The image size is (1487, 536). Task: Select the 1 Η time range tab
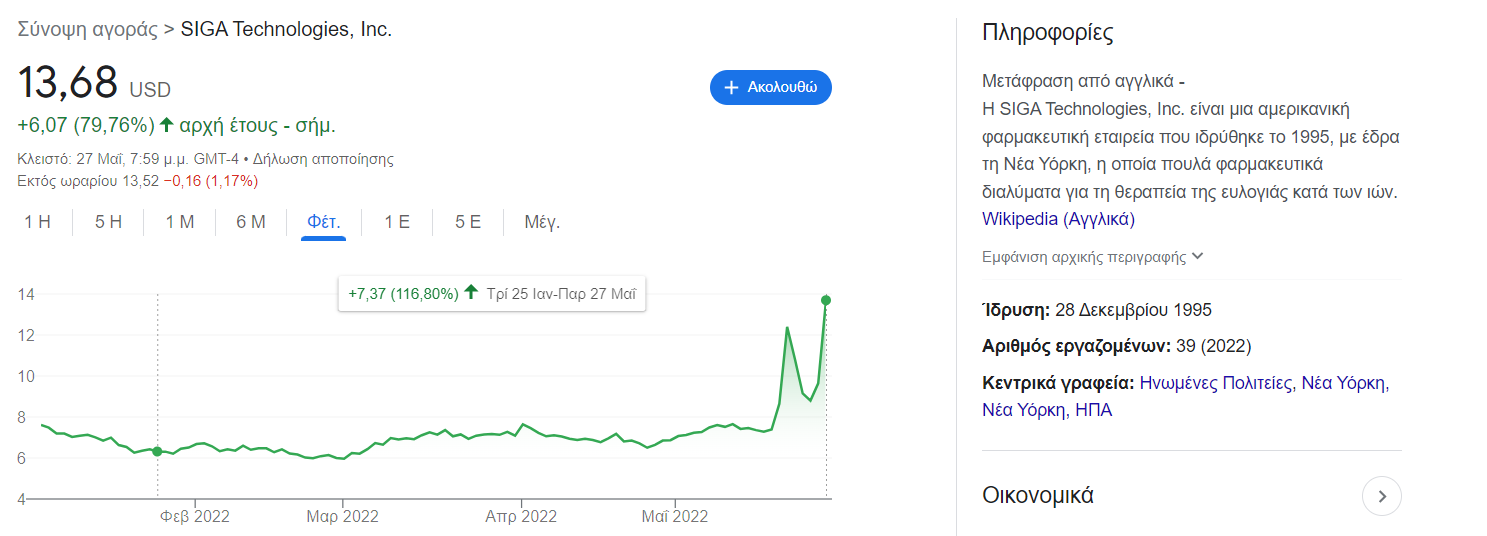(37, 222)
